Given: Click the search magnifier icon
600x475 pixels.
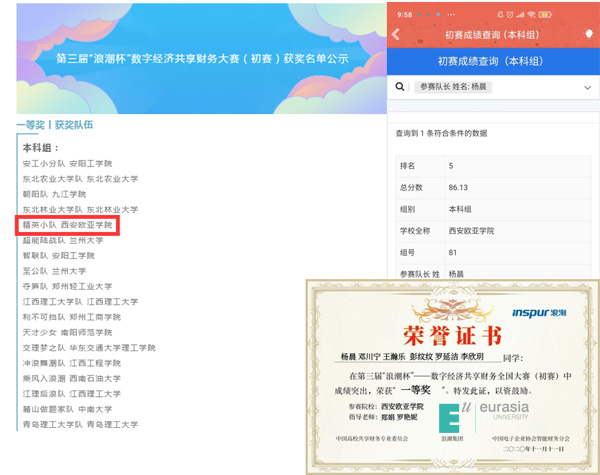Looking at the screenshot, I should (x=400, y=88).
